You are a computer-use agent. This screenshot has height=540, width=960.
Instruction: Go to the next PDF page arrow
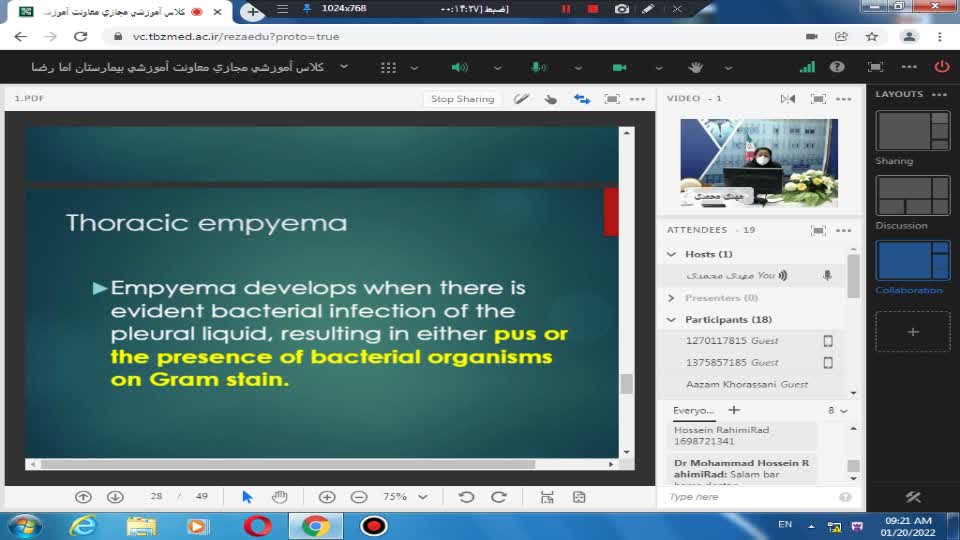(115, 497)
